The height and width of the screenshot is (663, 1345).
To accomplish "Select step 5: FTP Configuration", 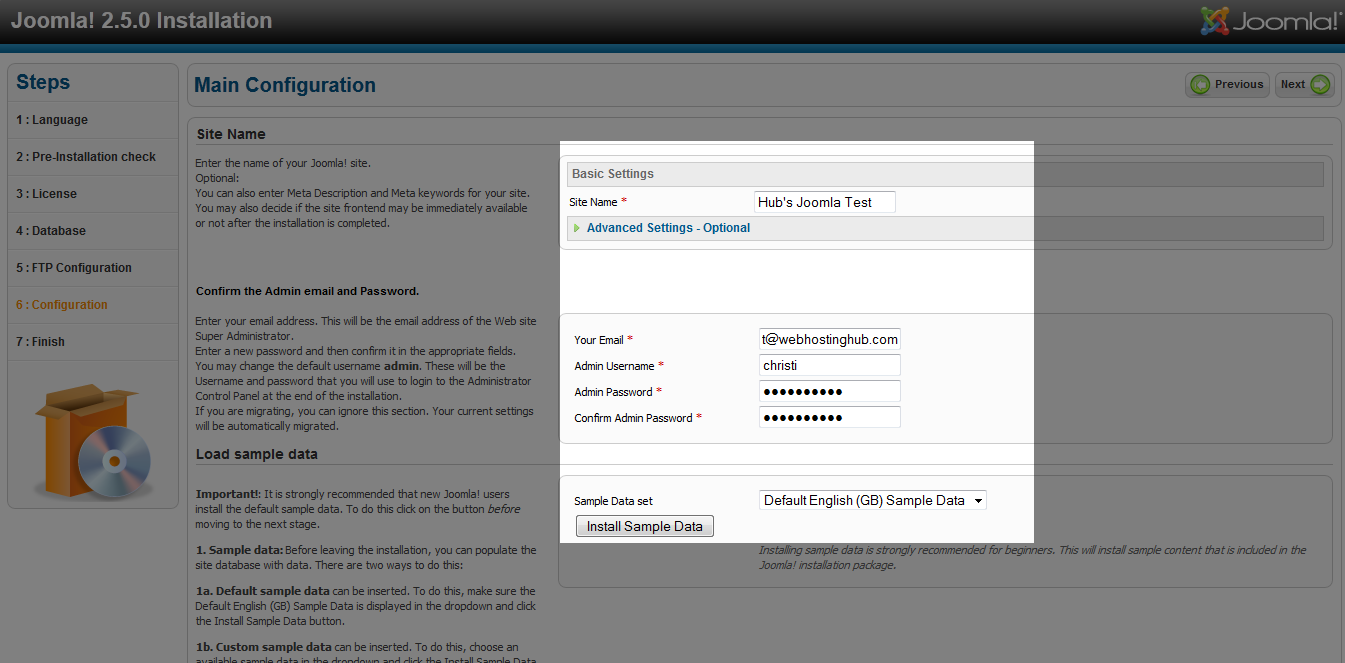I will (x=74, y=268).
